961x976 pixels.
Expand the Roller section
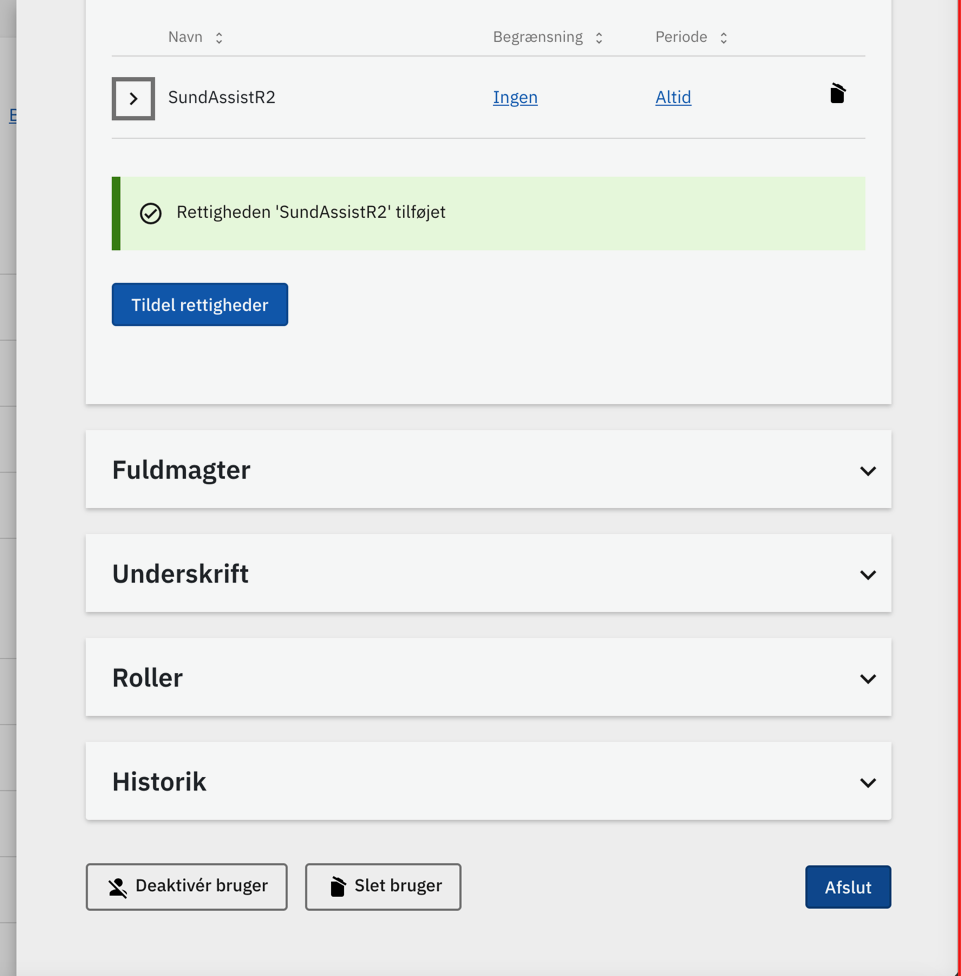489,678
